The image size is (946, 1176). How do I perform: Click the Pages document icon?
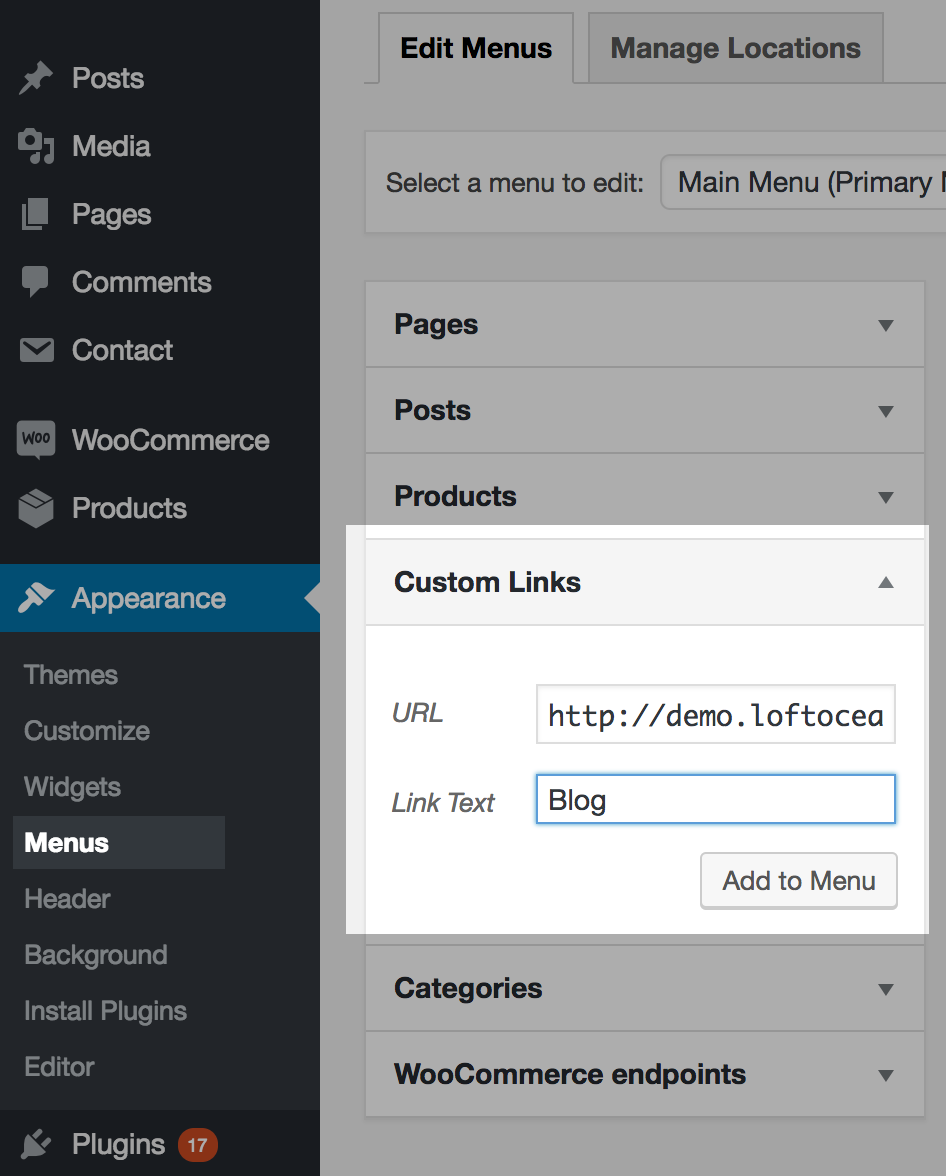click(36, 214)
